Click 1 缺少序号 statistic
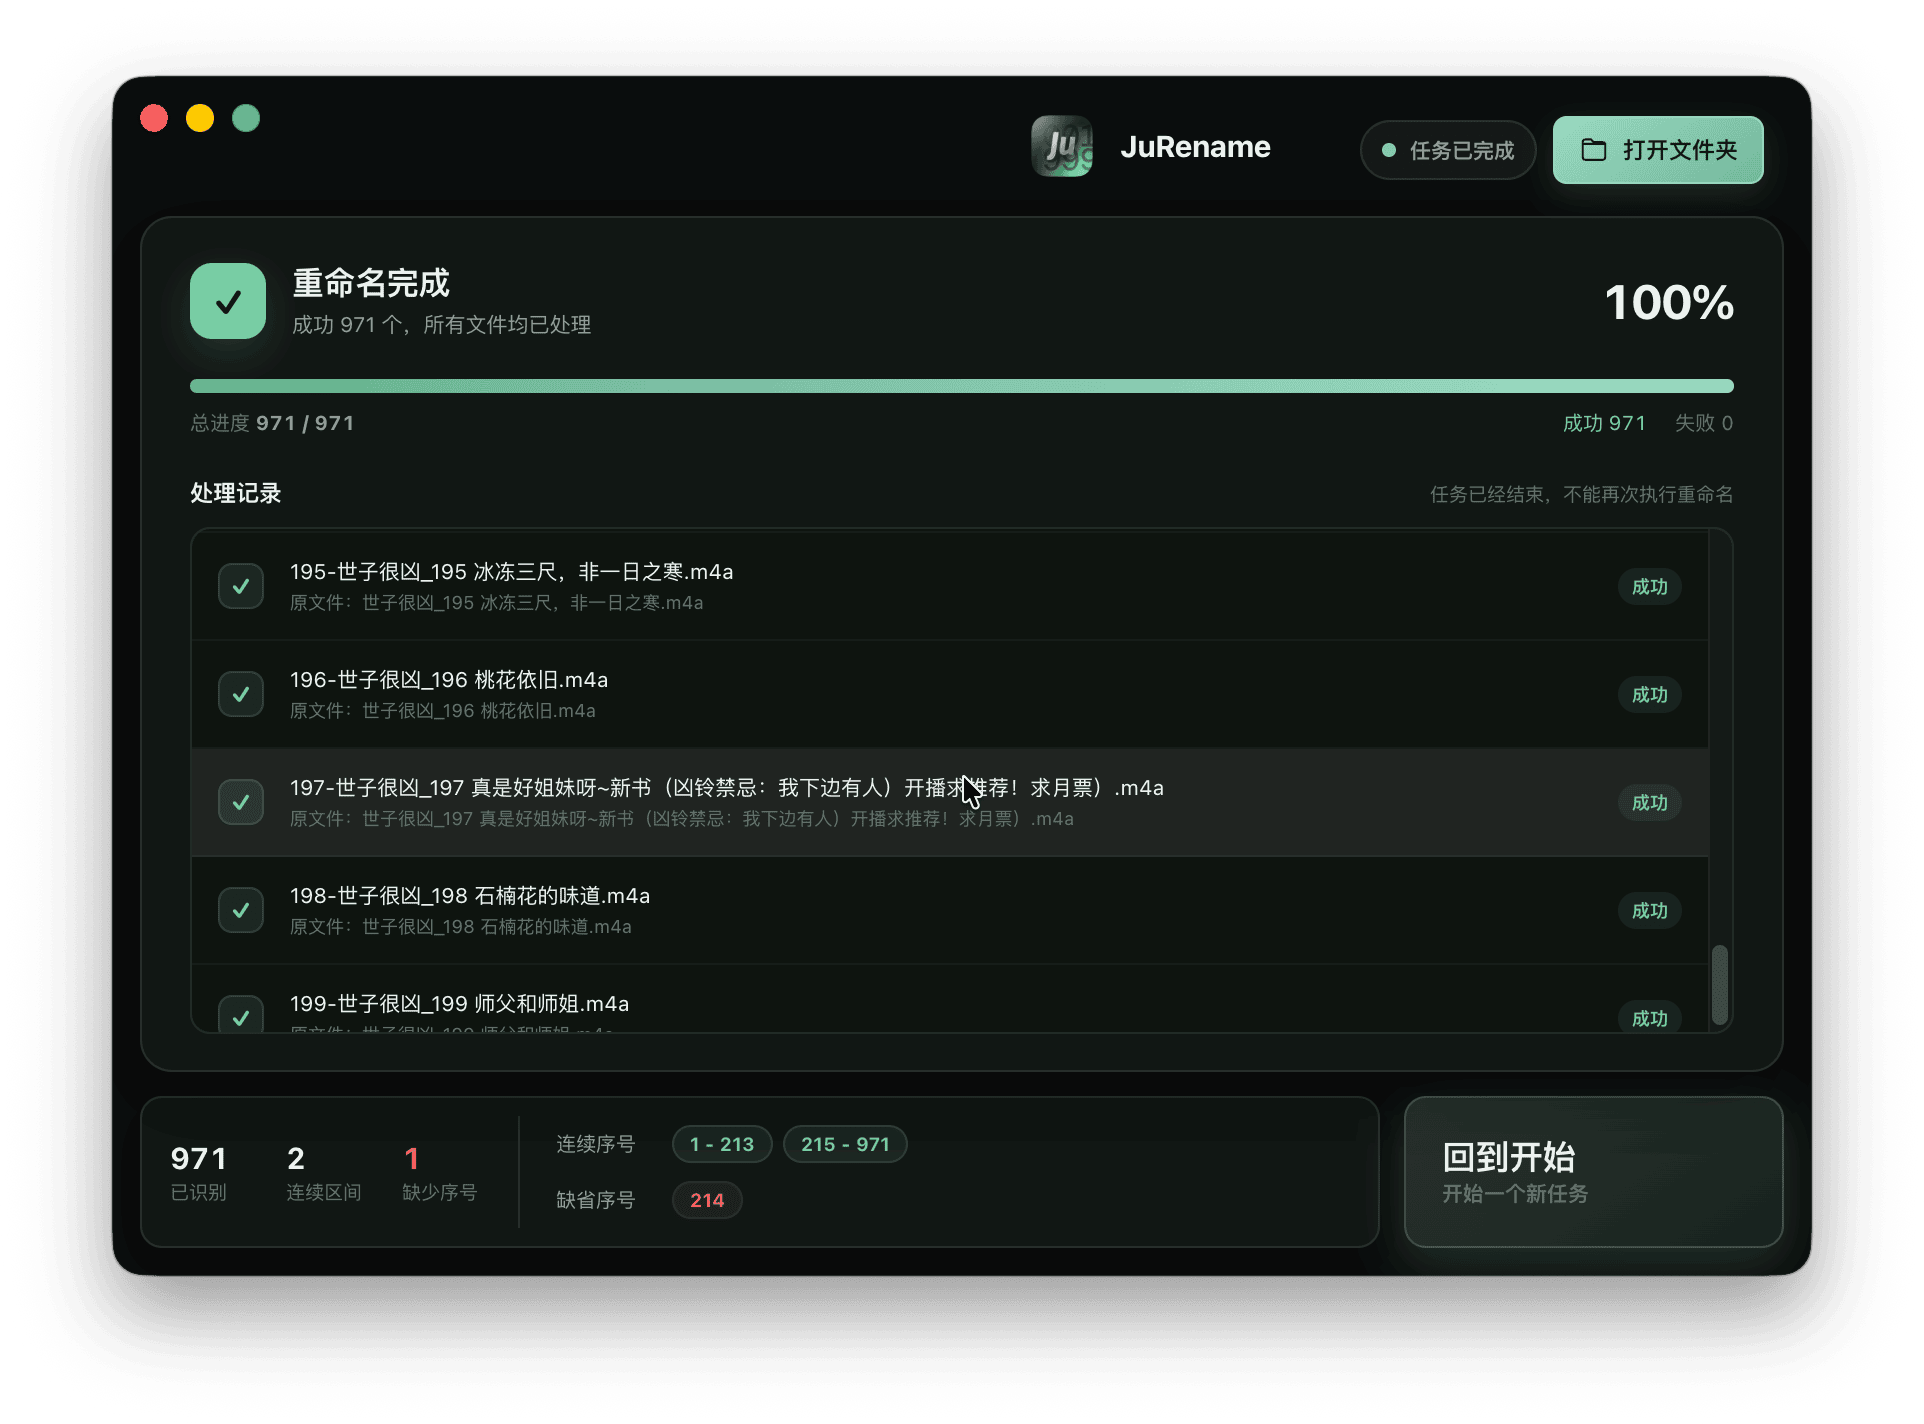The height and width of the screenshot is (1424, 1924). (439, 1172)
